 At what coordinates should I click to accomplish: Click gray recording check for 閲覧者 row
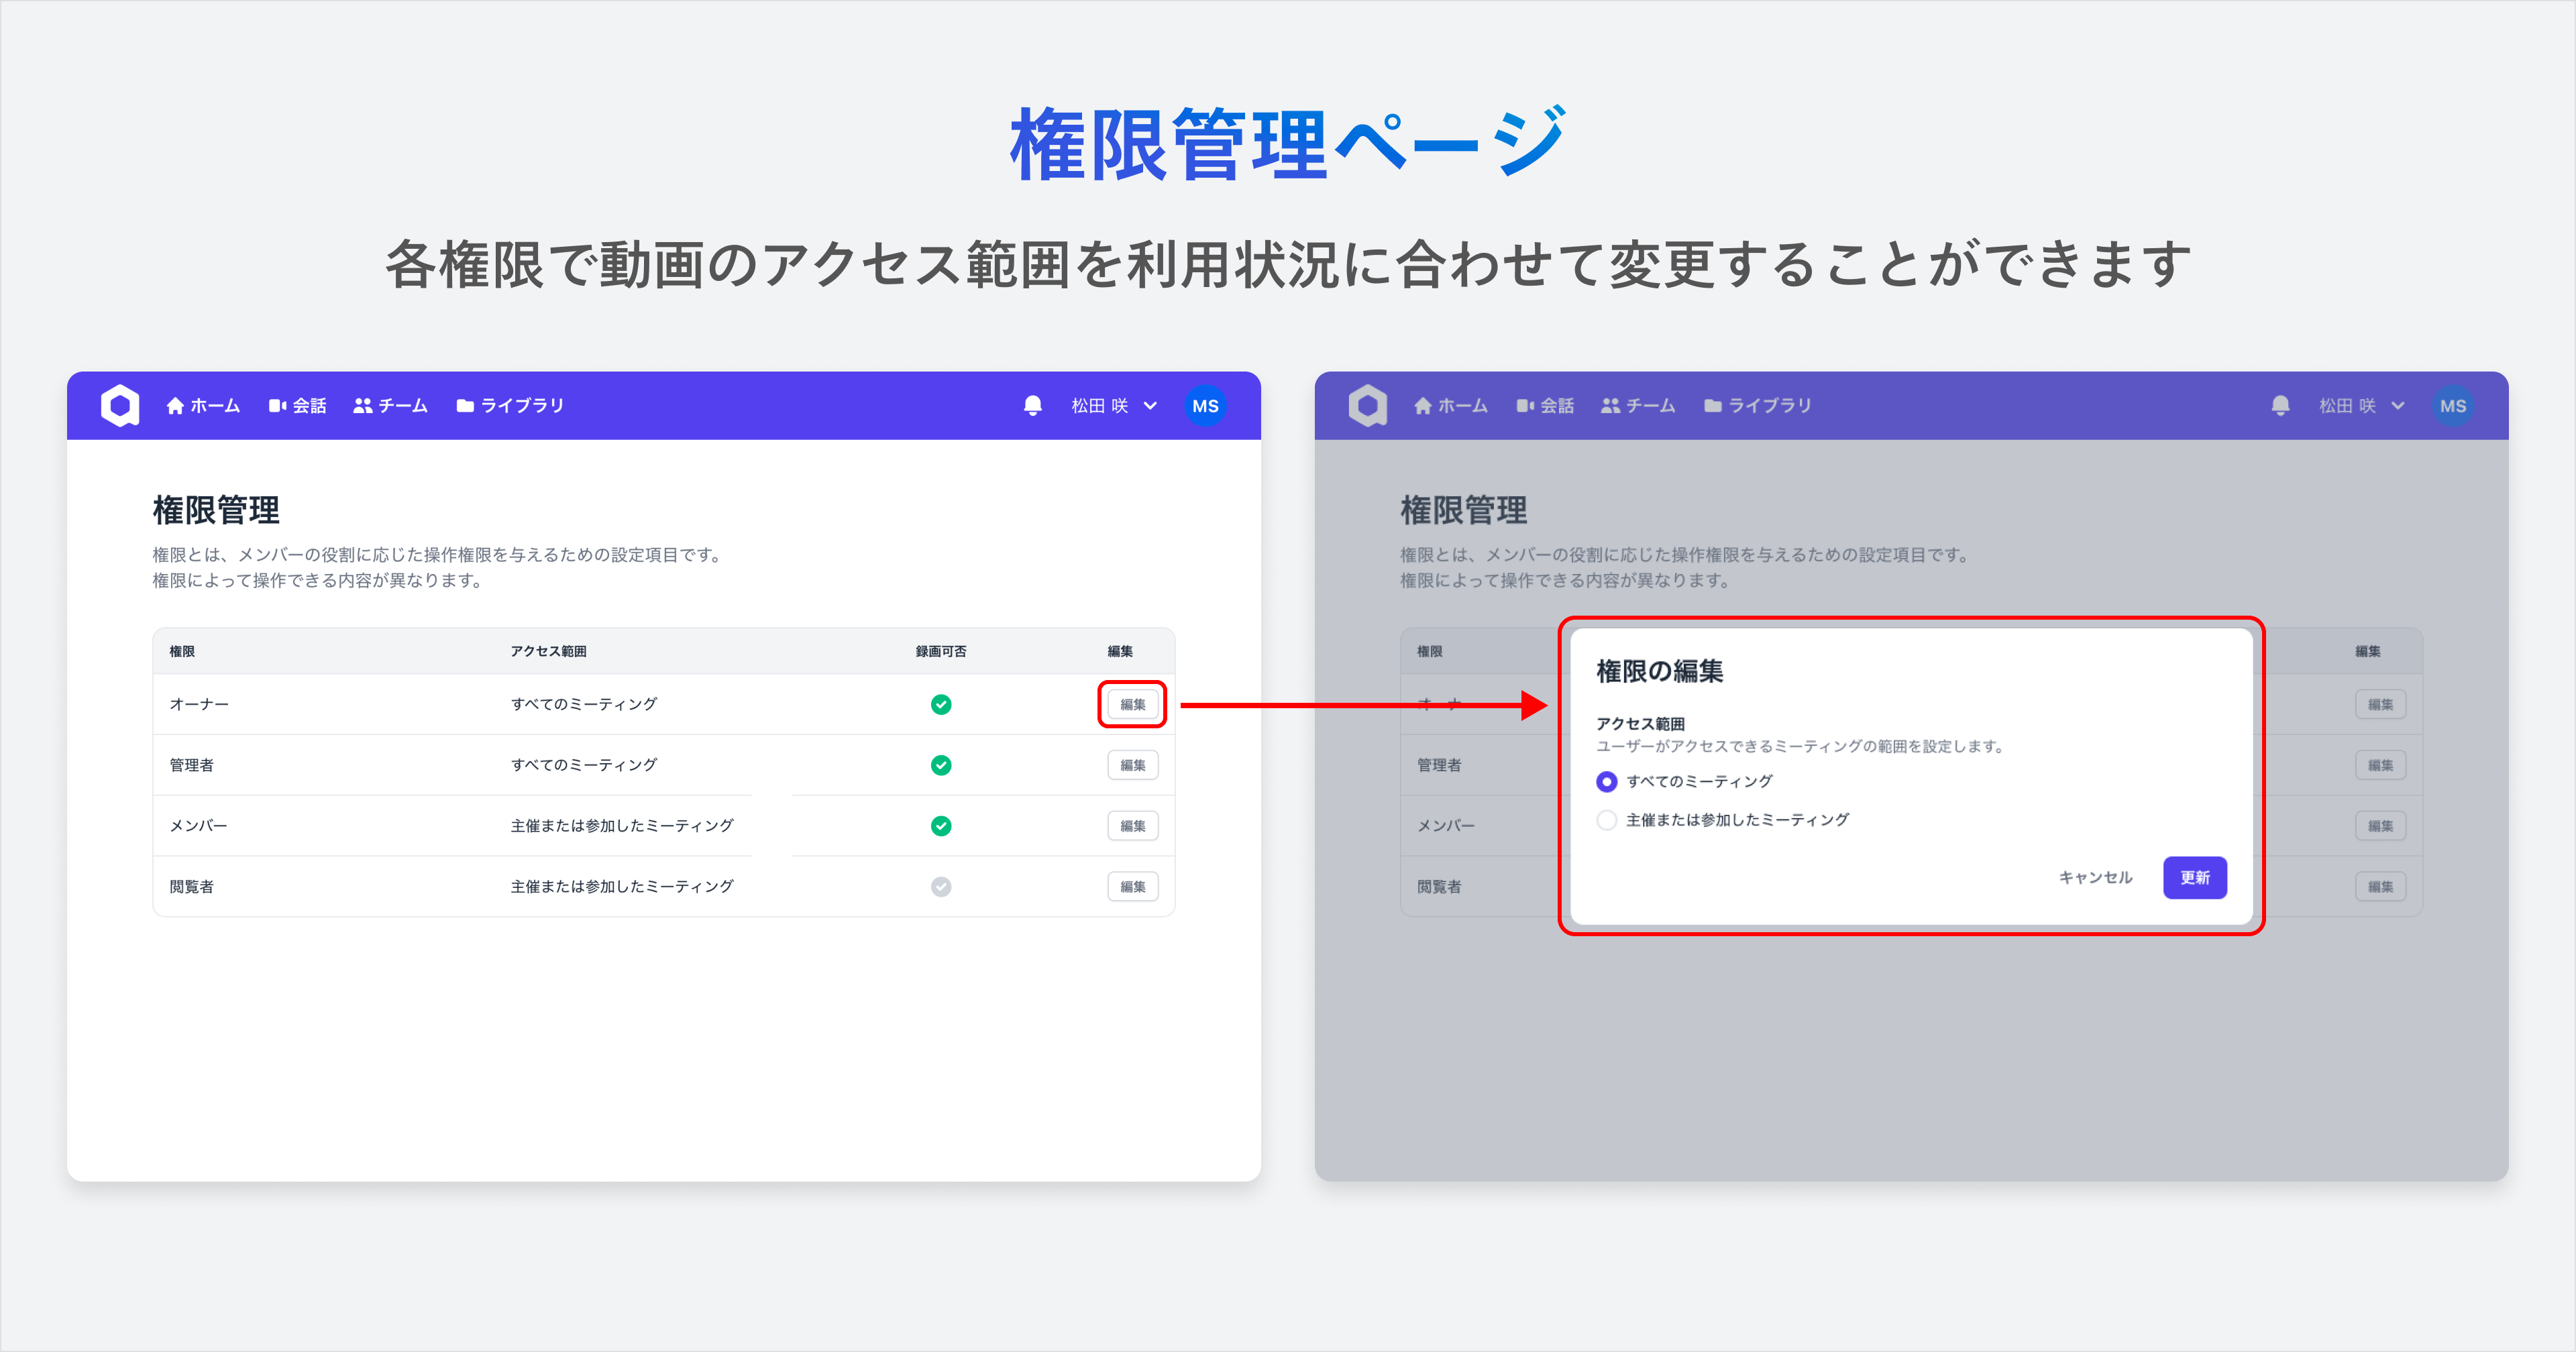tap(940, 886)
